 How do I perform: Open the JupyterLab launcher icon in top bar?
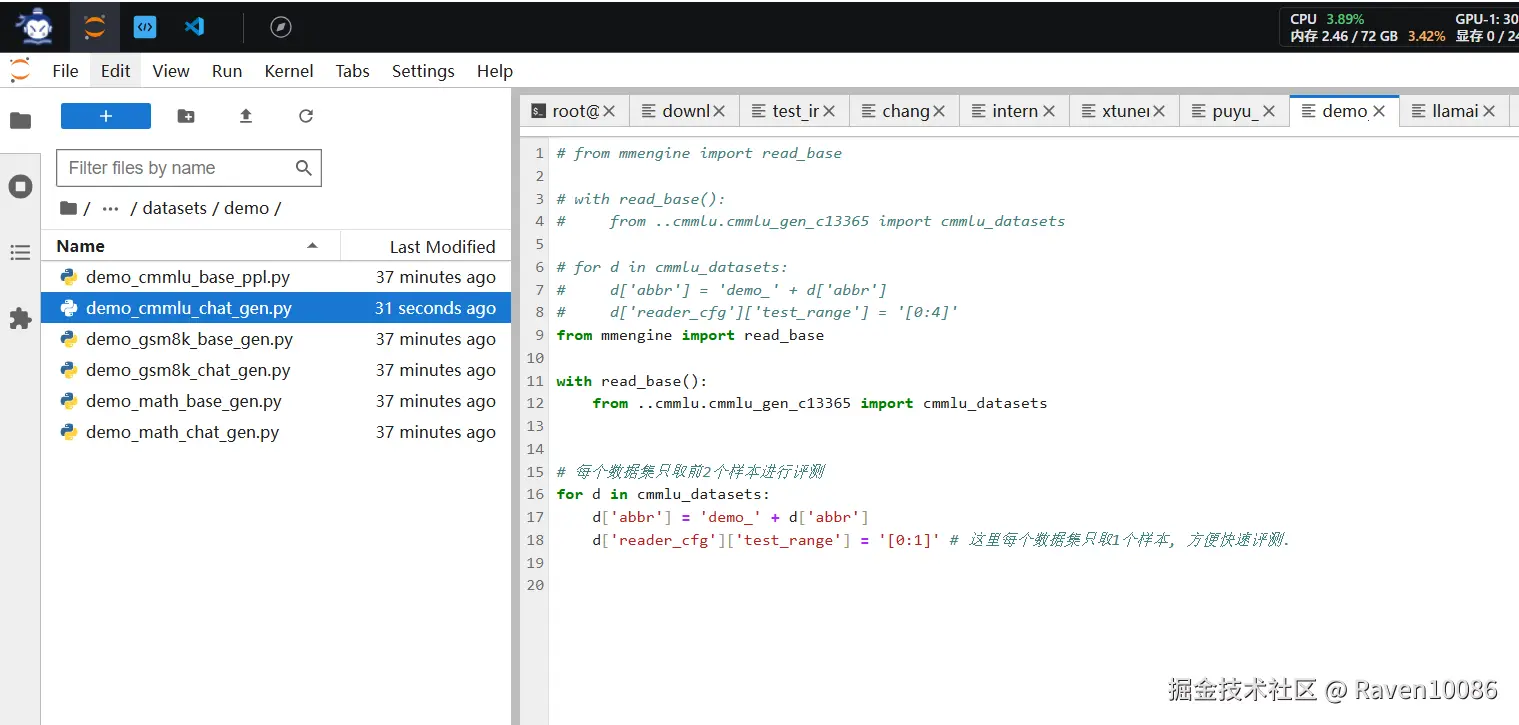[95, 27]
